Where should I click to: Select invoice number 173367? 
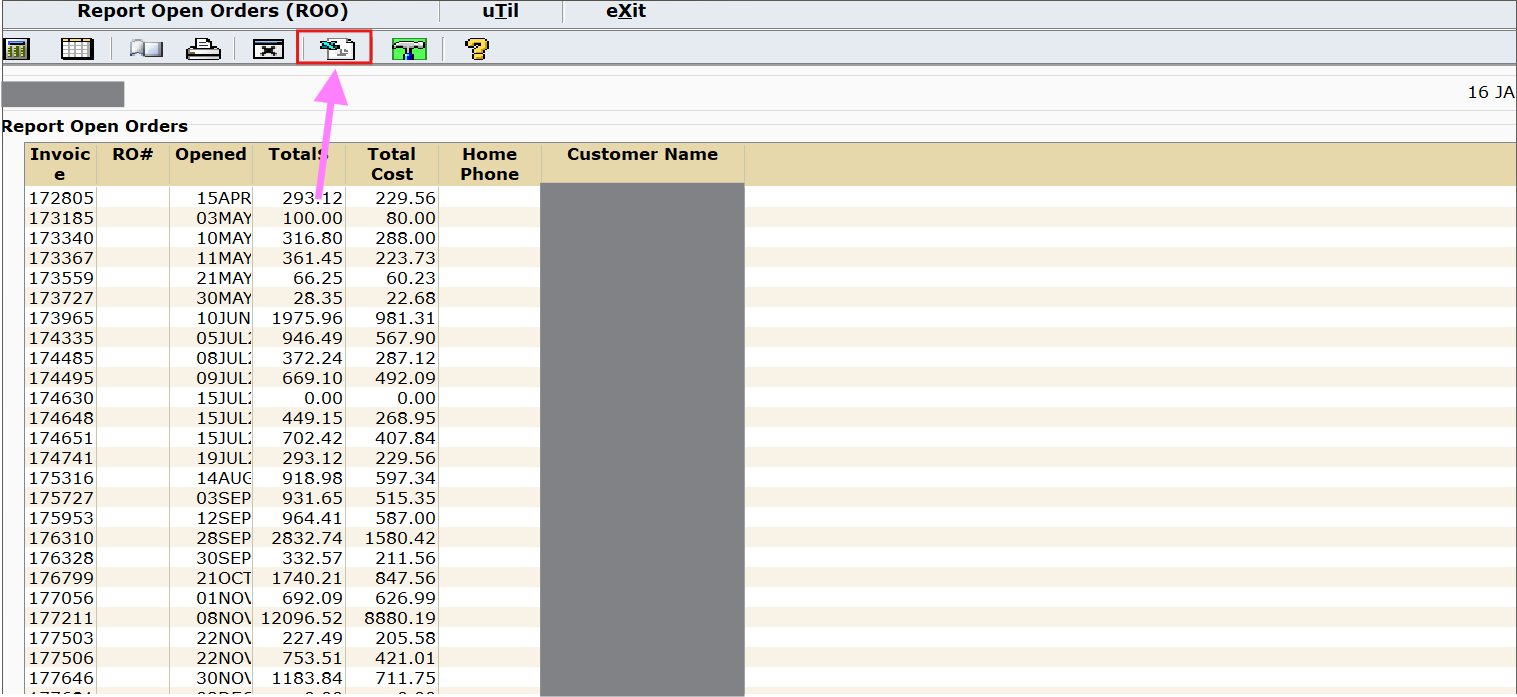pyautogui.click(x=61, y=258)
